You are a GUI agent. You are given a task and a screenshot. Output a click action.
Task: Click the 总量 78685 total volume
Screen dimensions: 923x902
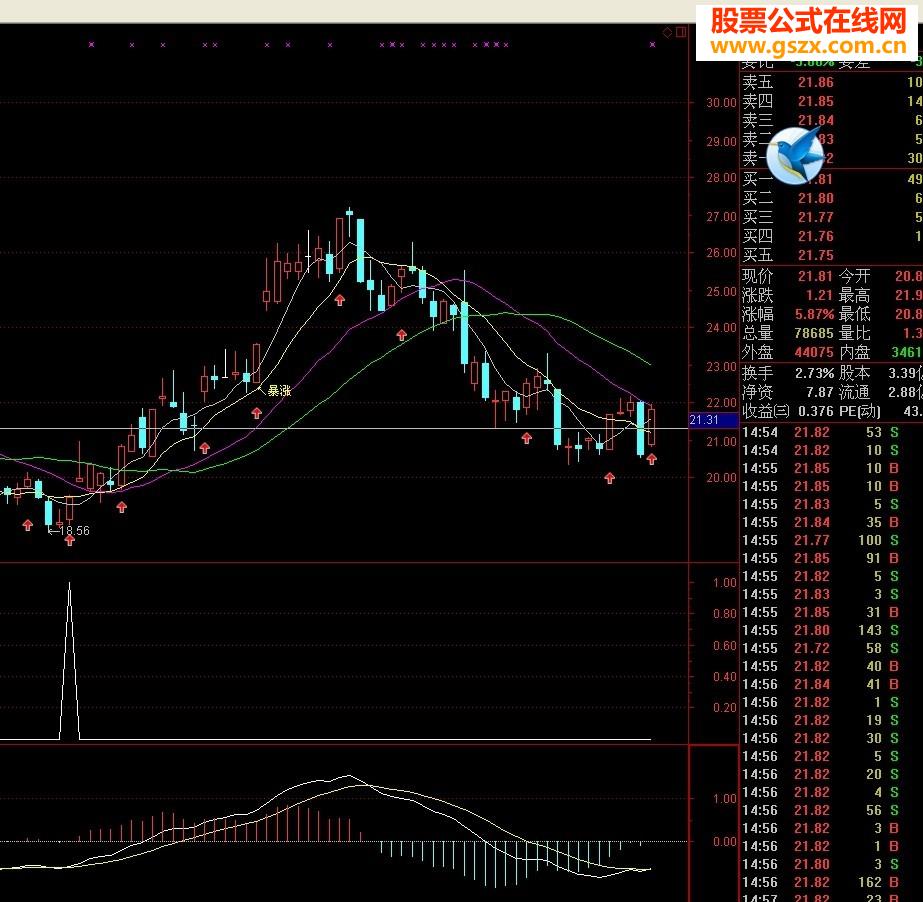coord(814,333)
